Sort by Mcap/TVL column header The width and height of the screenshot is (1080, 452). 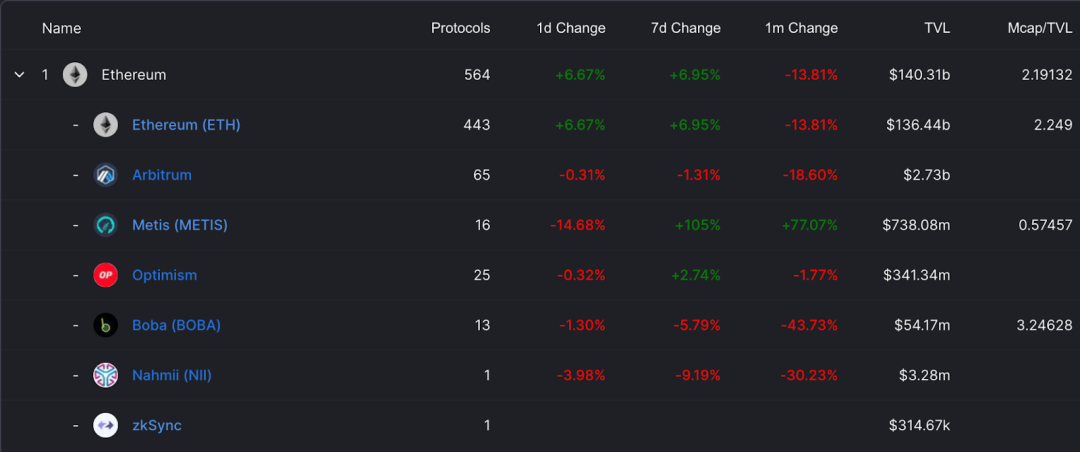[1039, 28]
